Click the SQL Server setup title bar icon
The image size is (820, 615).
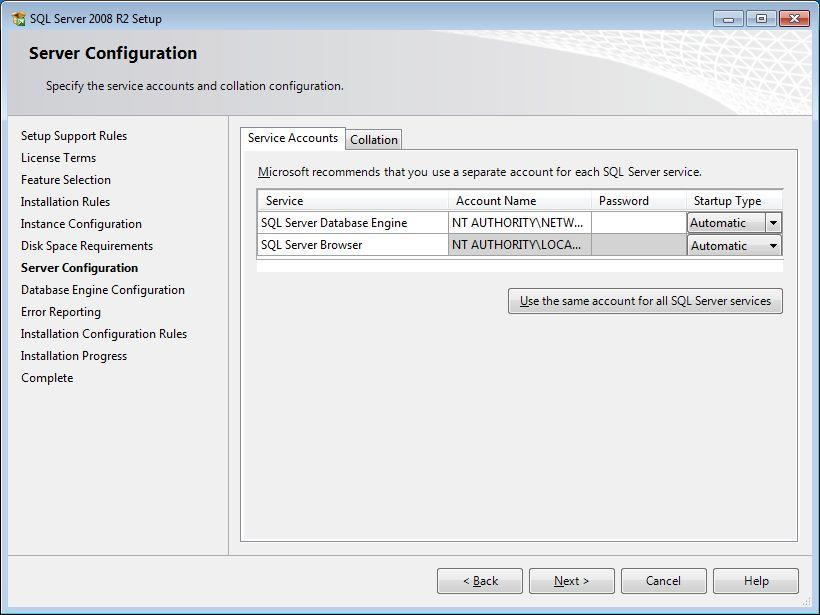point(18,19)
